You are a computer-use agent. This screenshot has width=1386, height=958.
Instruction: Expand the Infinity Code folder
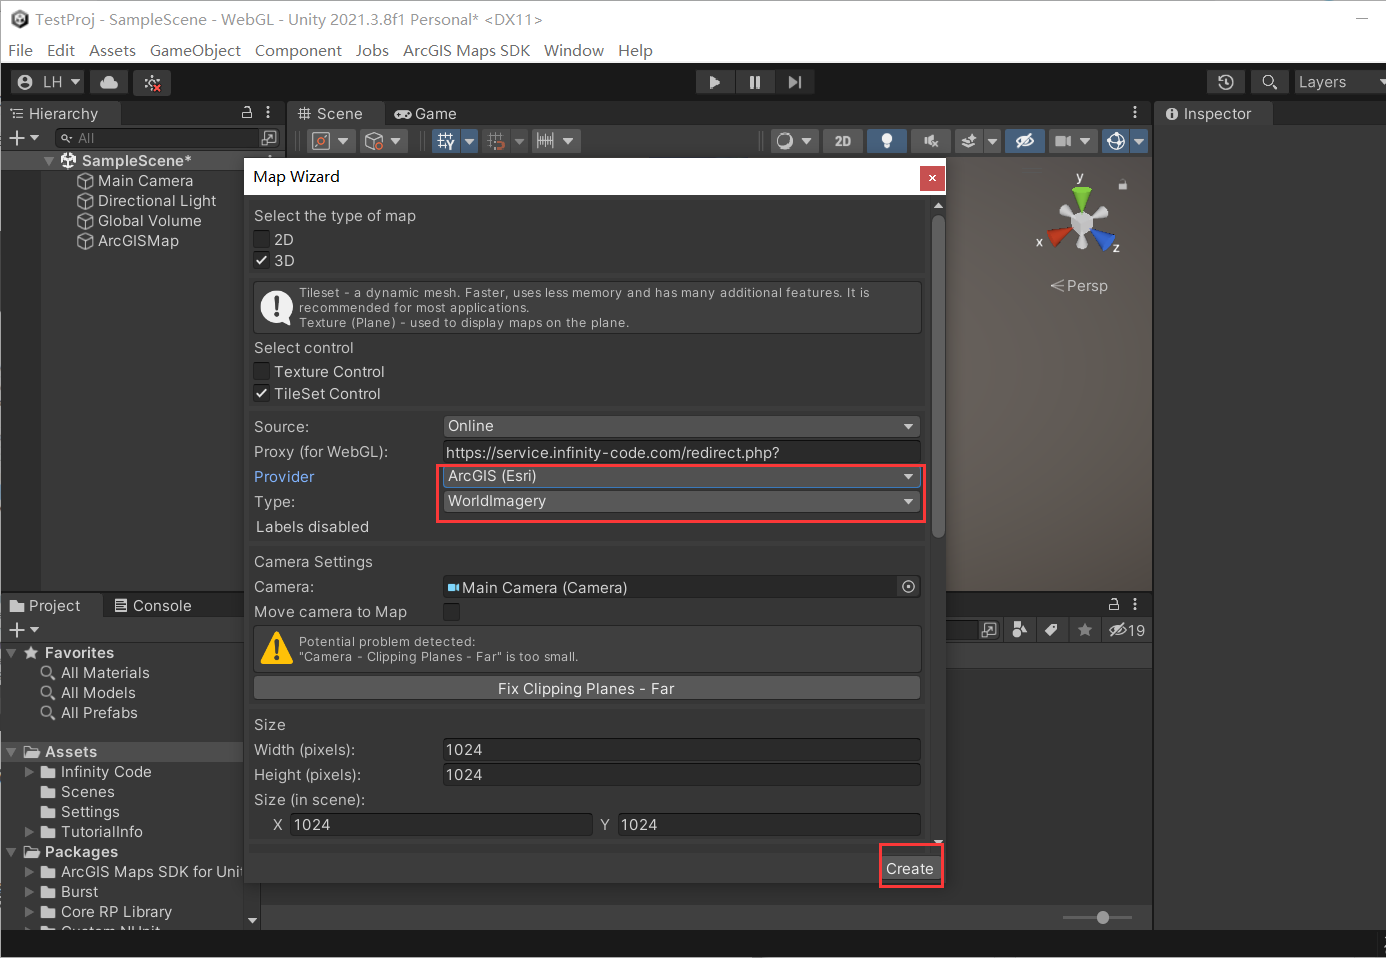coord(29,772)
